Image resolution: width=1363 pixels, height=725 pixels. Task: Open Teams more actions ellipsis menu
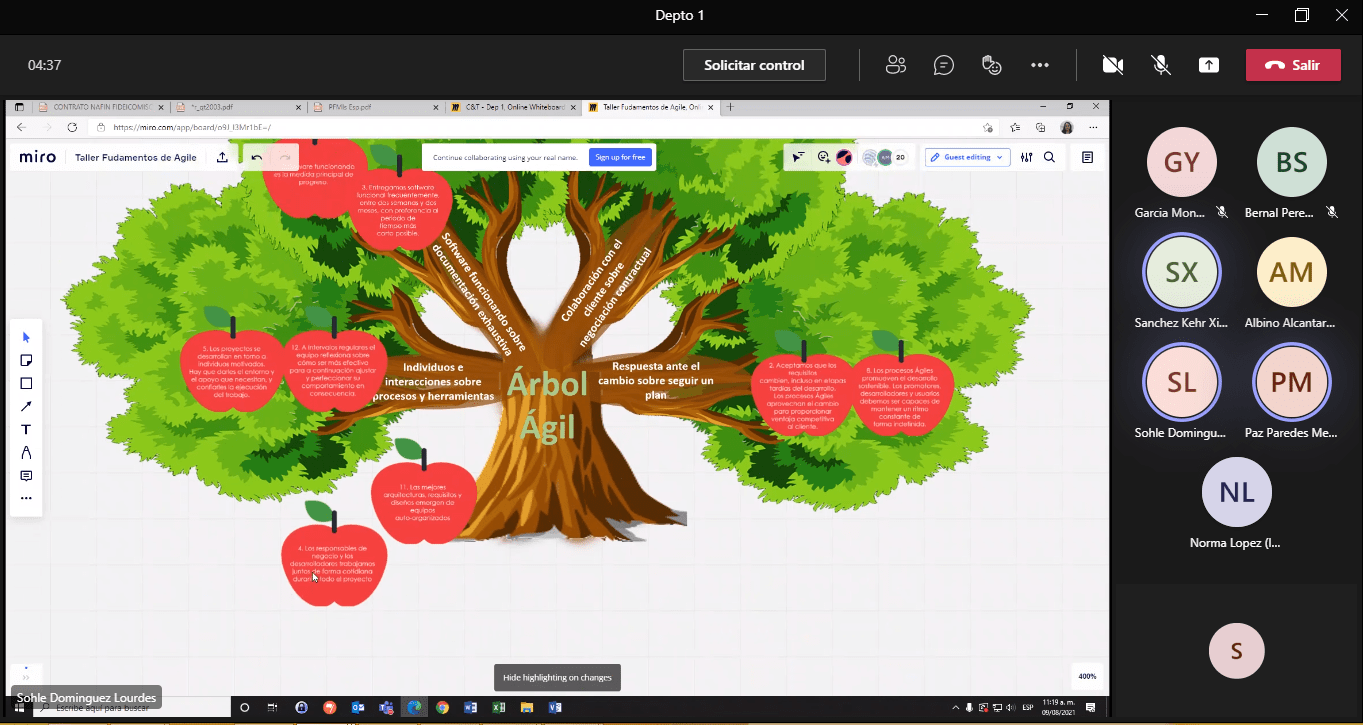tap(1039, 65)
